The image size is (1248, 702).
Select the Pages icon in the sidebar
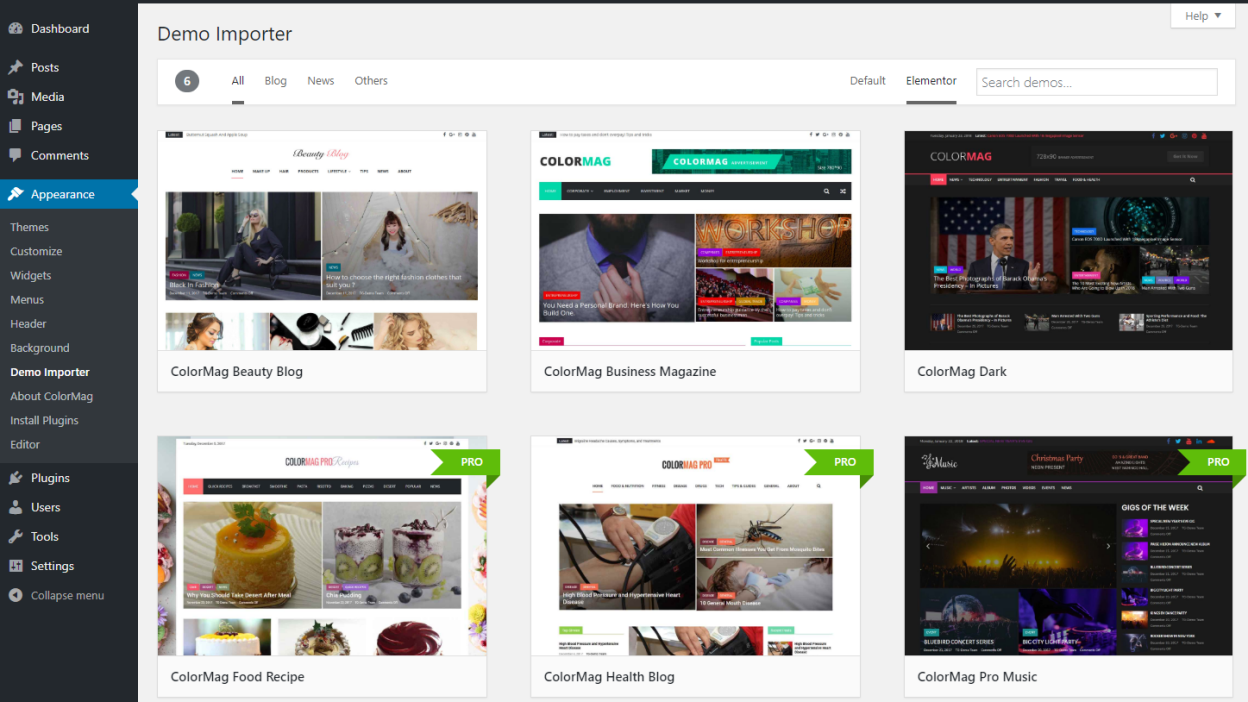click(15, 126)
